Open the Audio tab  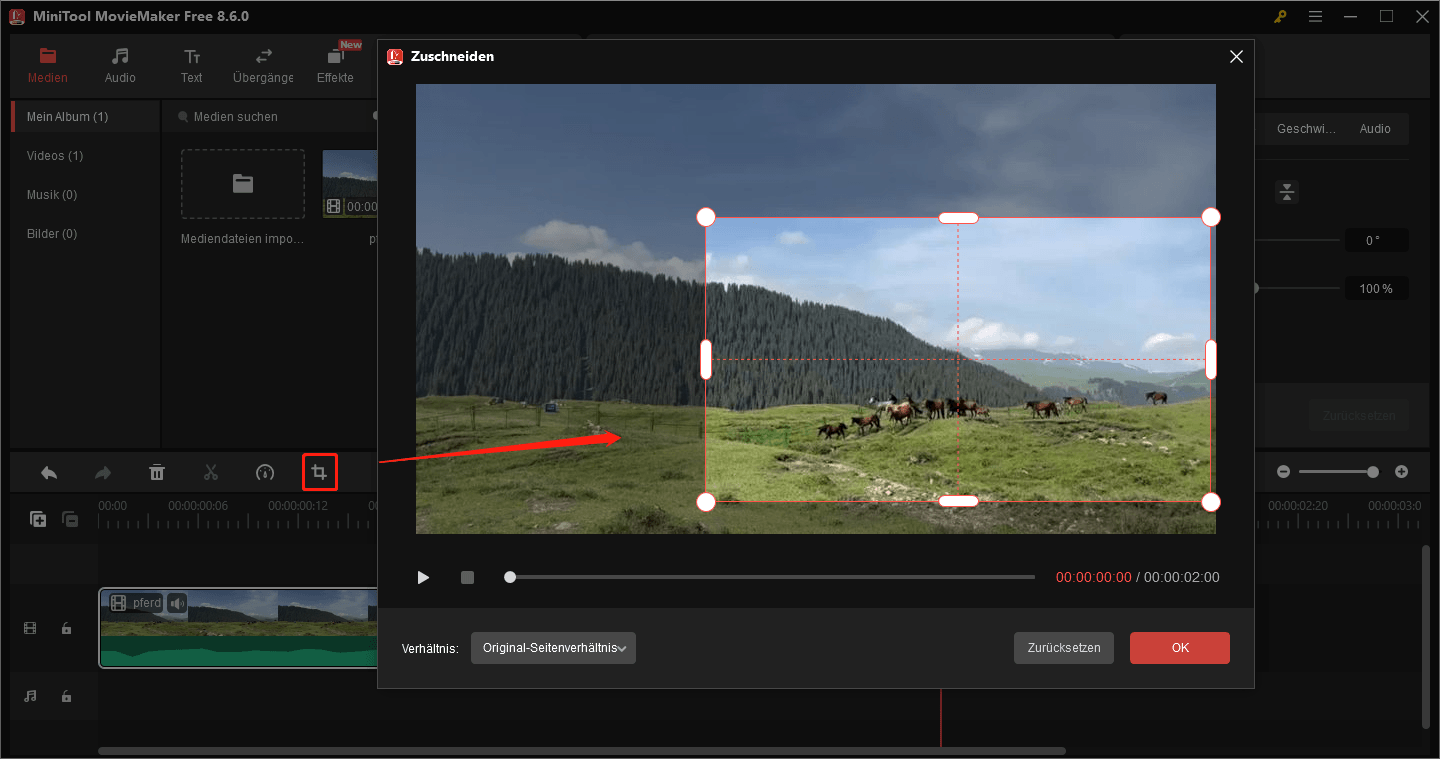[x=120, y=65]
